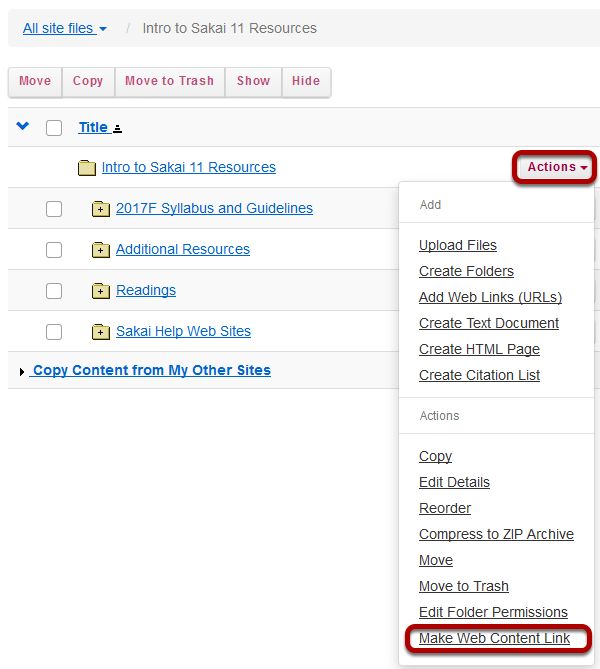Screen dimensions: 600x669
Task: Choose Edit Folder Permissions
Action: click(x=493, y=612)
